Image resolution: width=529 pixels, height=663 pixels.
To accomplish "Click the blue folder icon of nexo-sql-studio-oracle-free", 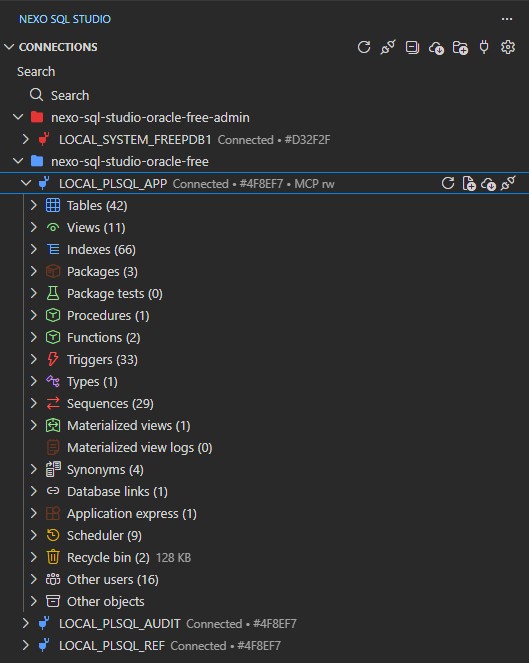I will click(x=37, y=161).
